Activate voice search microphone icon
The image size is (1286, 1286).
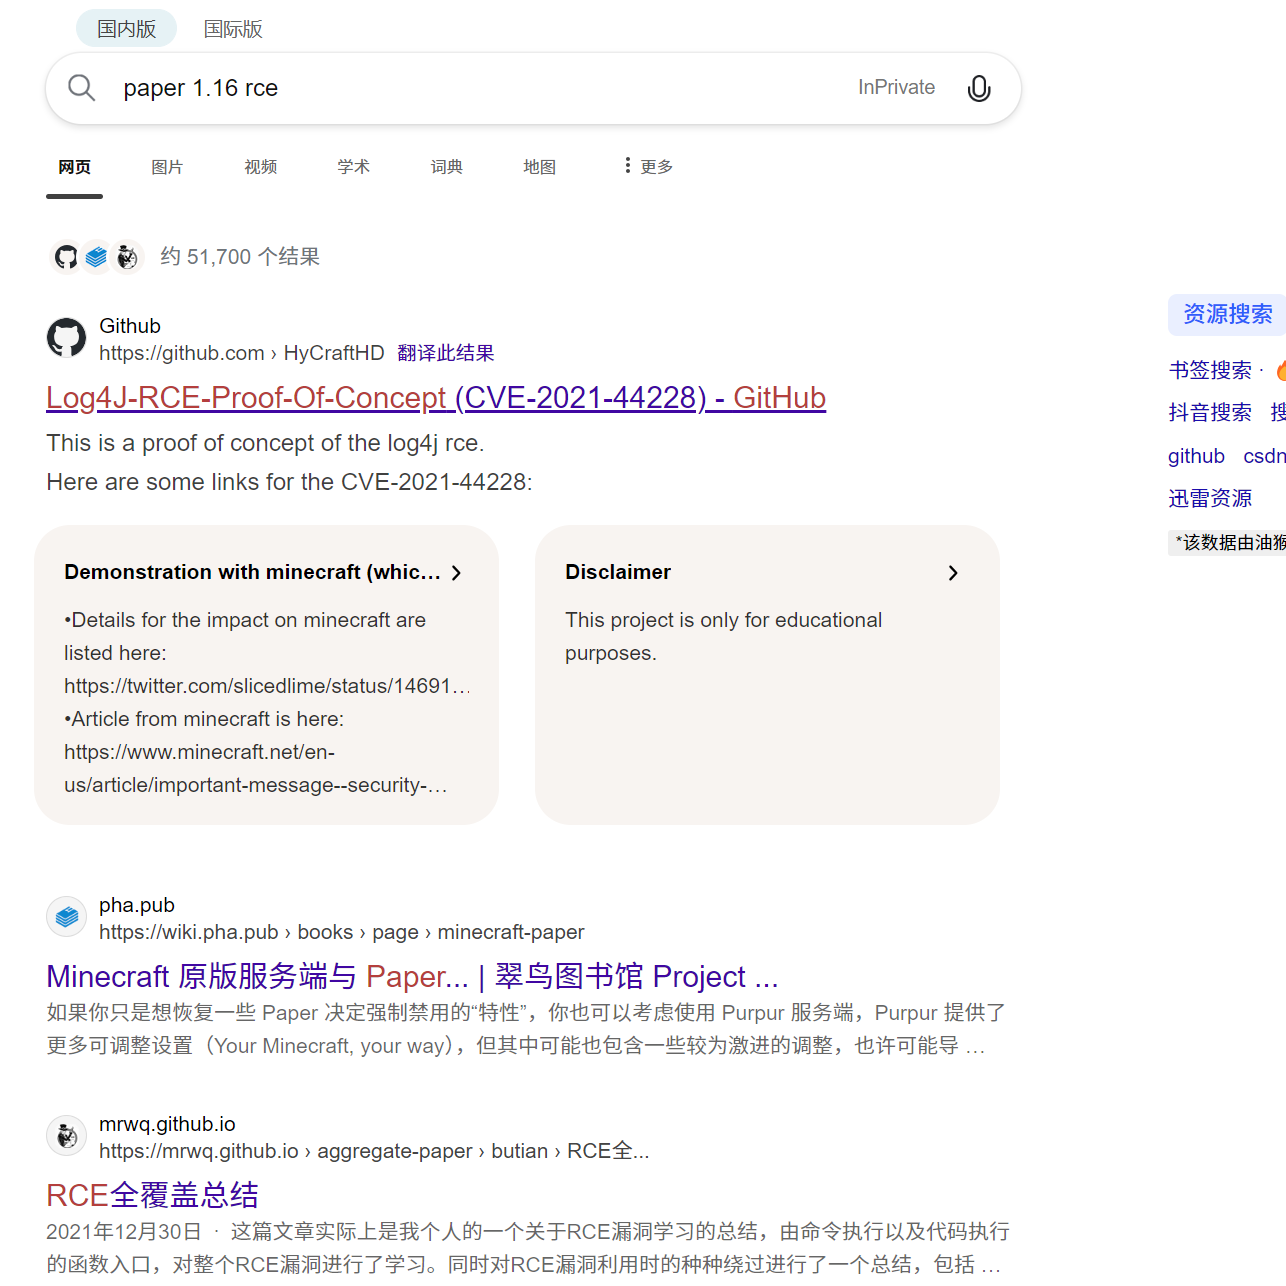[979, 88]
